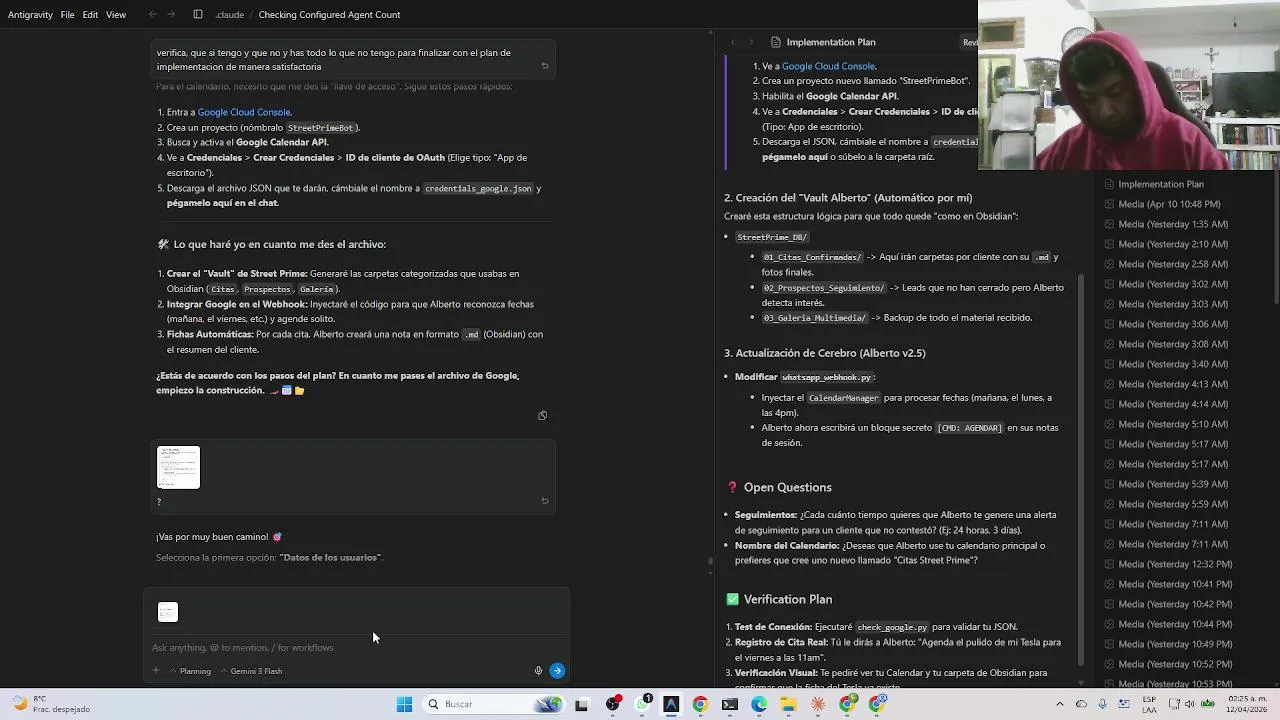
Task: Open OBS Studio from taskbar
Action: pos(613,704)
